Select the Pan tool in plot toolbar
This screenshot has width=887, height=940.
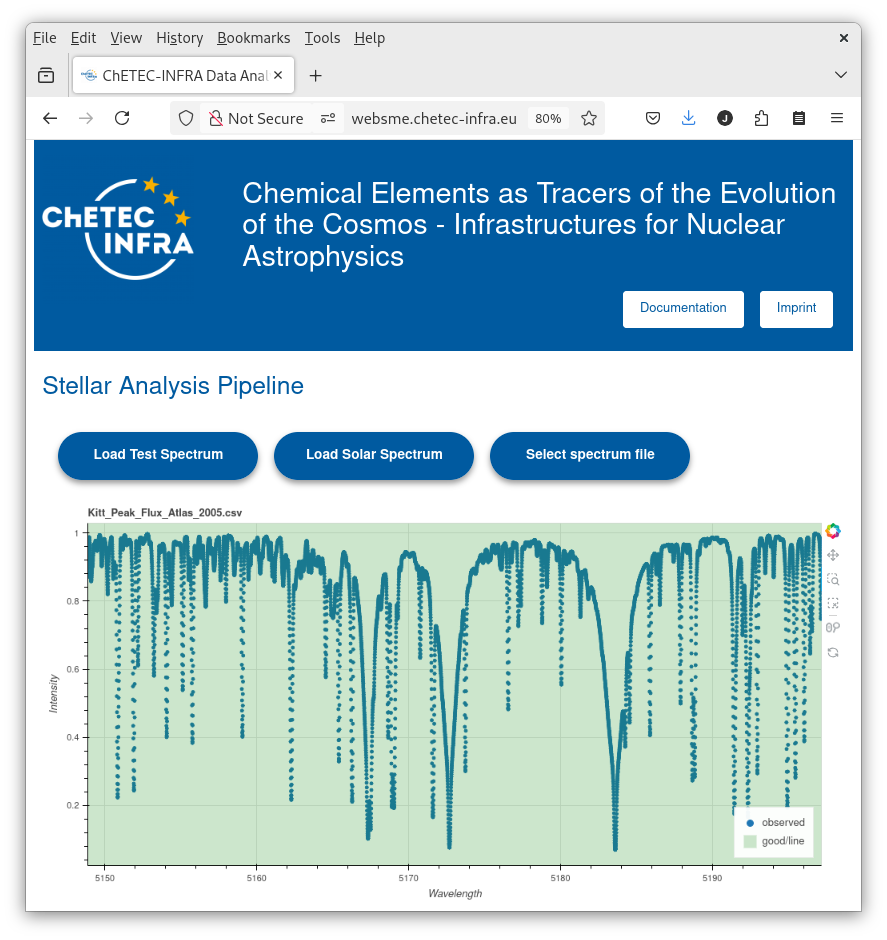[x=832, y=555]
